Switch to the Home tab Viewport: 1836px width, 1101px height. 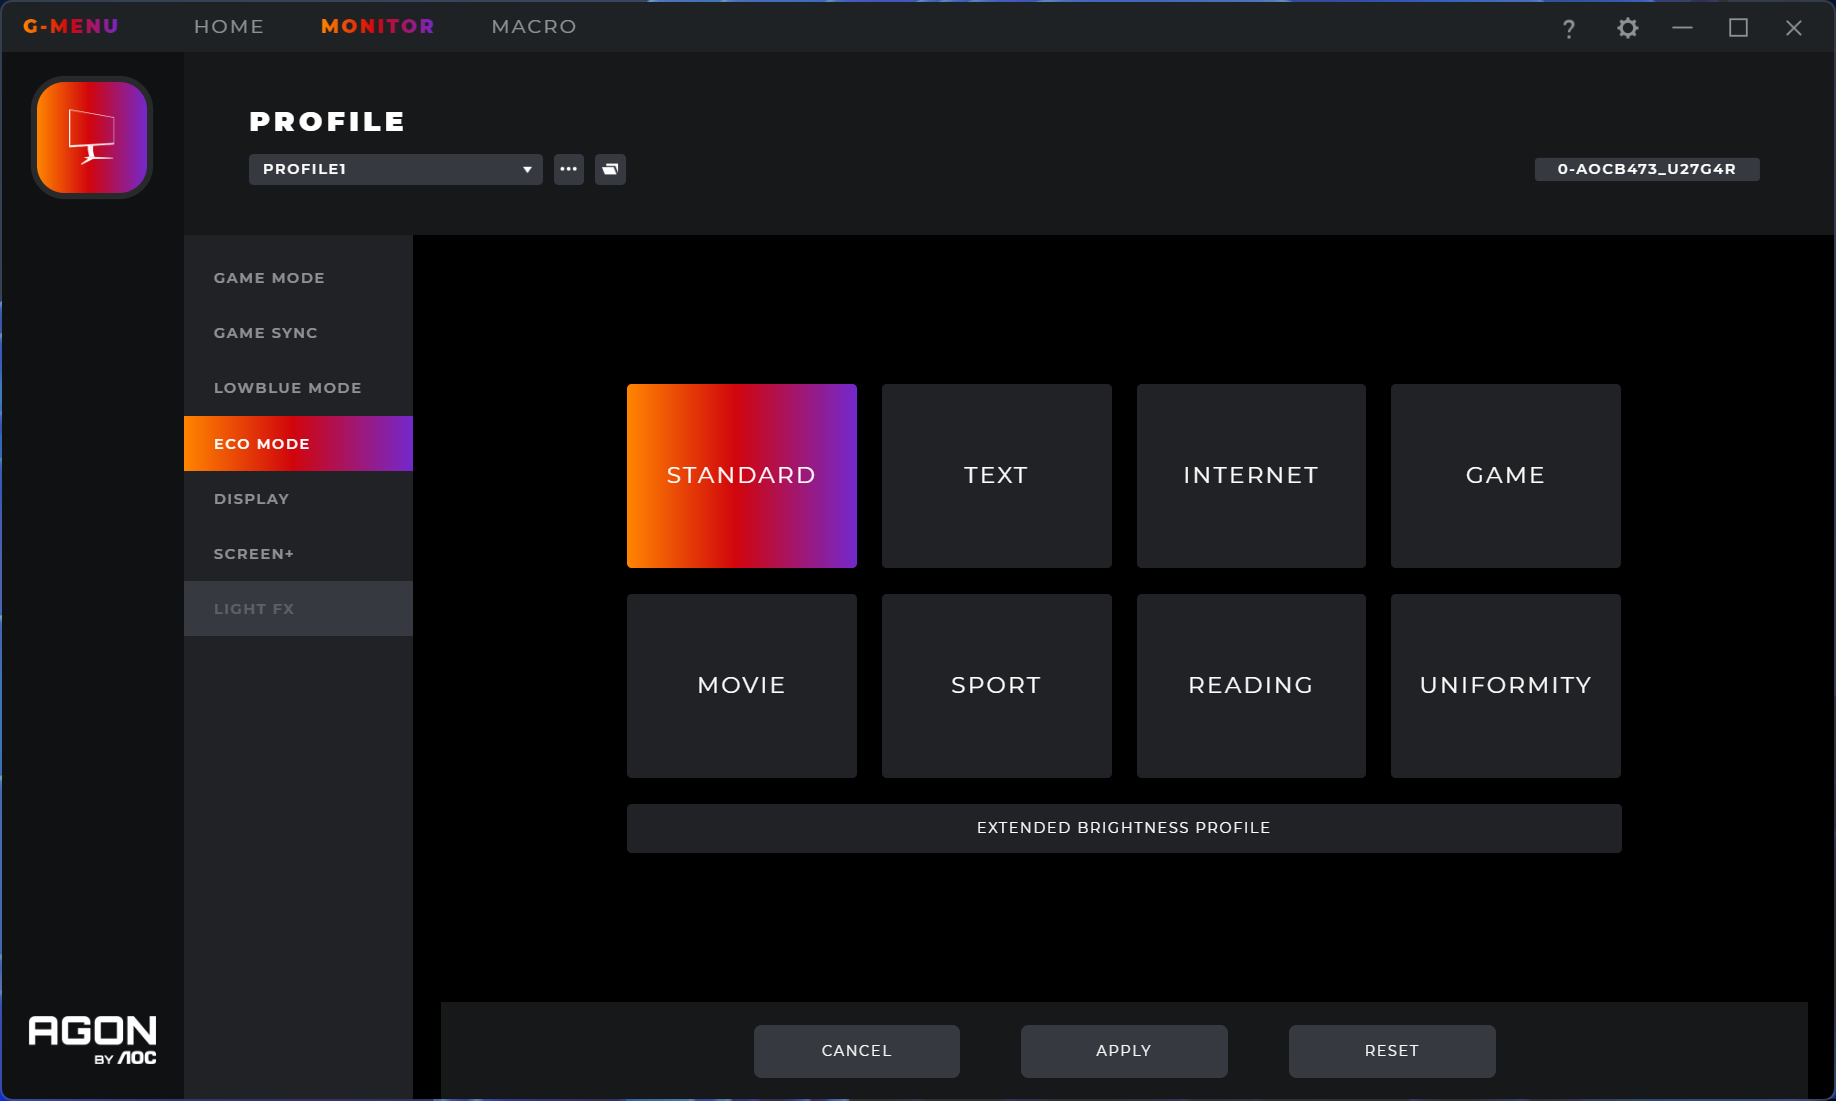[229, 26]
